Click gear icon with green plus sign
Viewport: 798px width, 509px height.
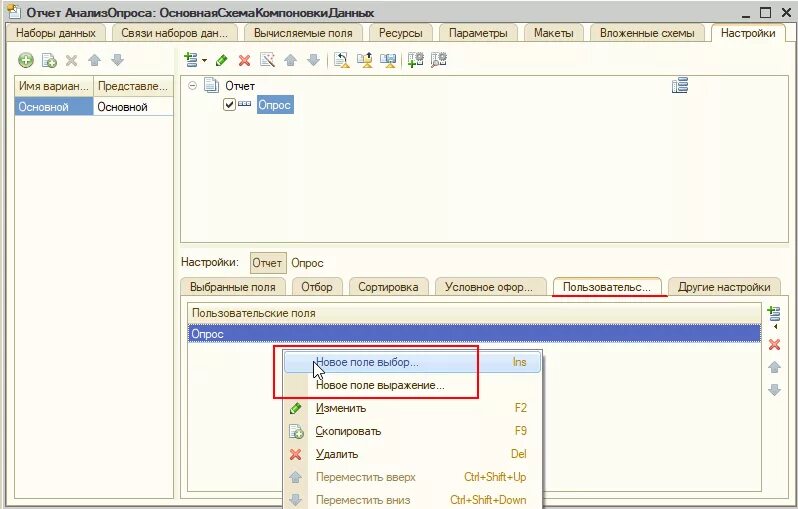pyautogui.click(x=415, y=60)
